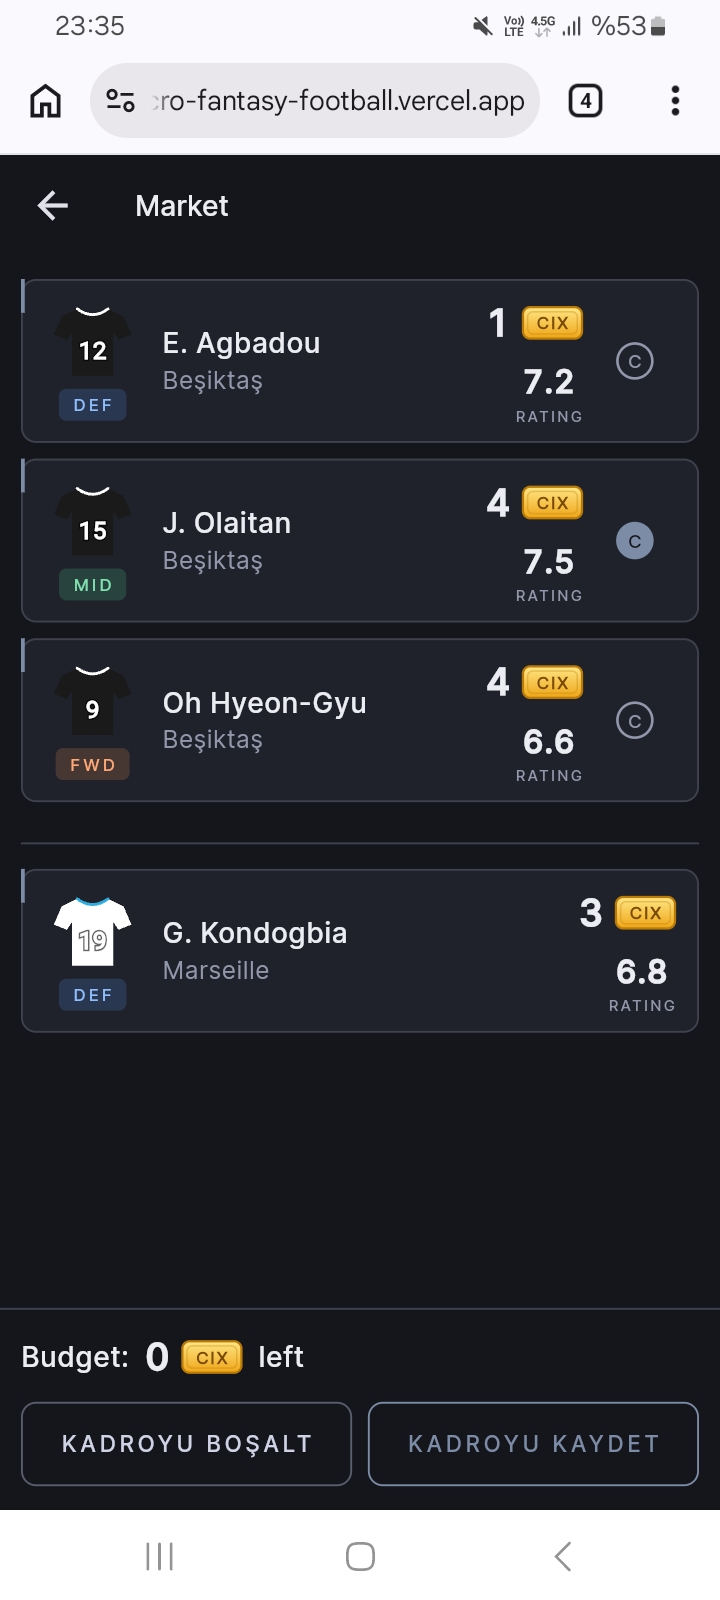Tap the CIX coin on Kondogbia's card
The width and height of the screenshot is (720, 1600).
pyautogui.click(x=645, y=913)
